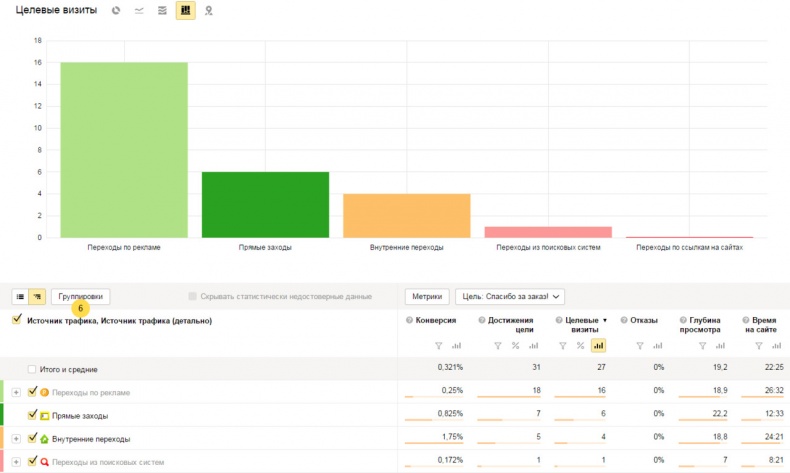
Task: Switch the table to flat list view
Action: (20, 296)
